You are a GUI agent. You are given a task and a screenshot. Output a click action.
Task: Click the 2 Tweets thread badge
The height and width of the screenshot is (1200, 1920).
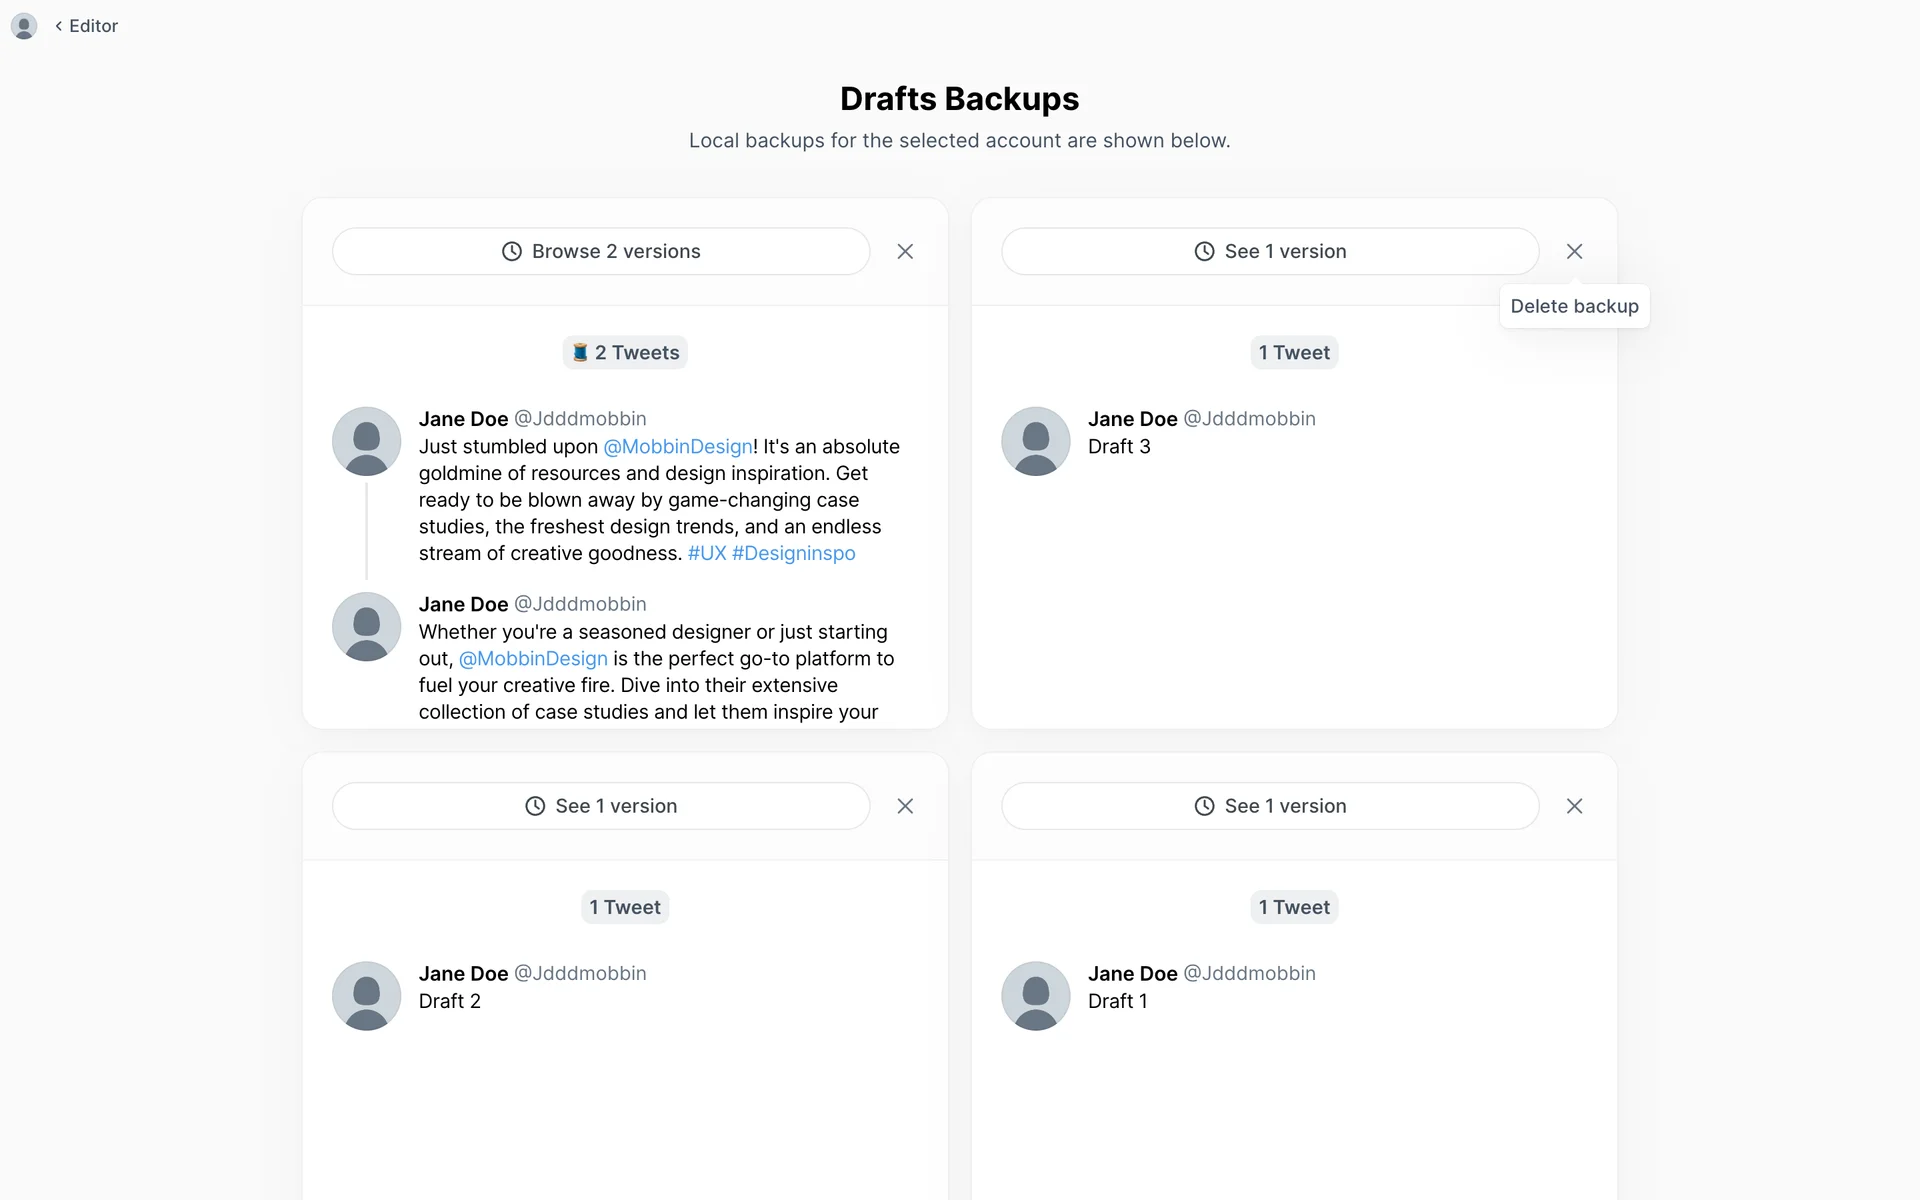[x=625, y=352]
